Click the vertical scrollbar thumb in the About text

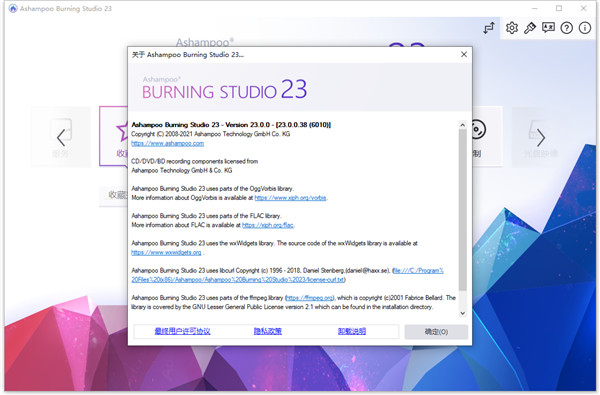463,210
